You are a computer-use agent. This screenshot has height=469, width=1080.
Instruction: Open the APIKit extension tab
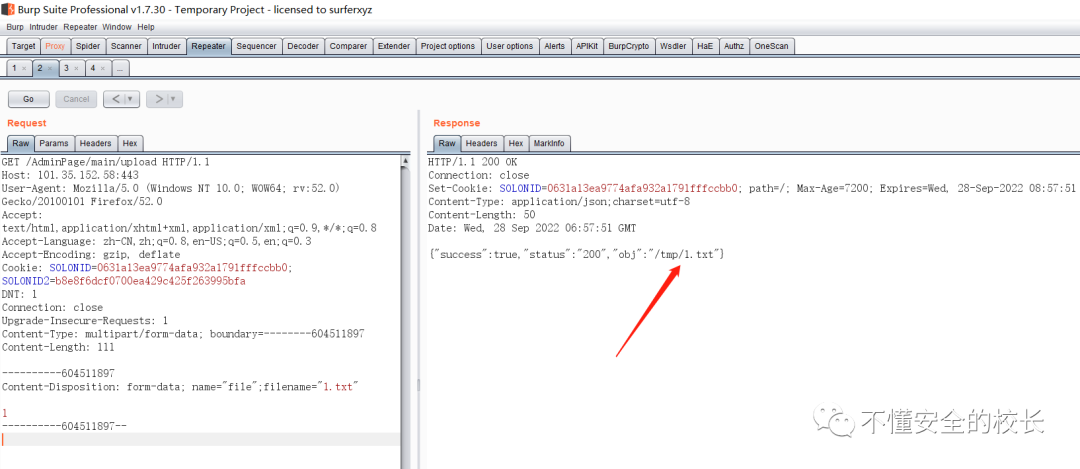[587, 46]
